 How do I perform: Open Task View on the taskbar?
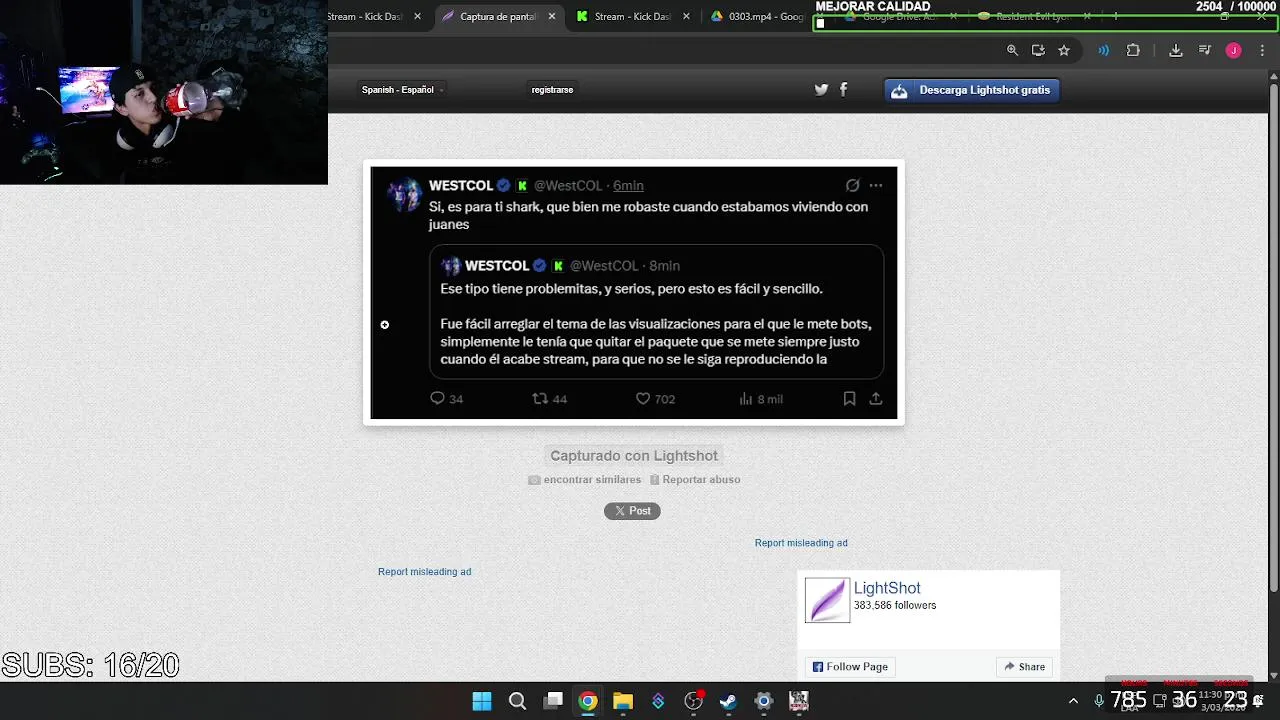pyautogui.click(x=553, y=701)
